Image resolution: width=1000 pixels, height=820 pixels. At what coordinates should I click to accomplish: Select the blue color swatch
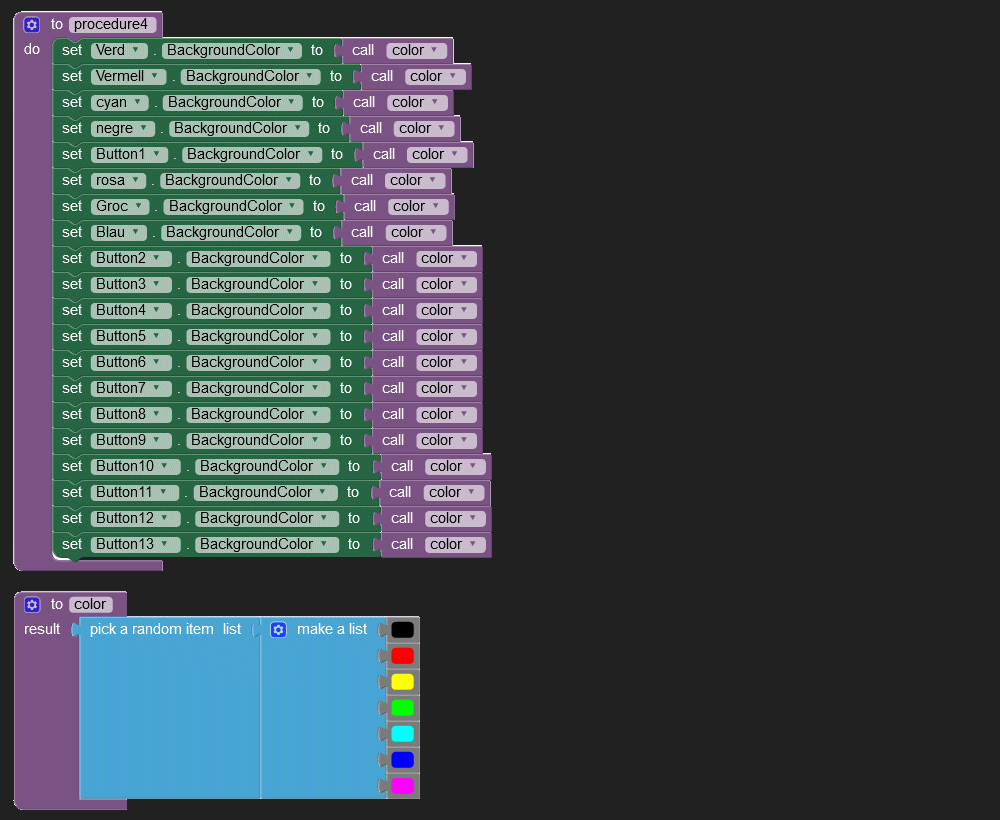[x=402, y=760]
